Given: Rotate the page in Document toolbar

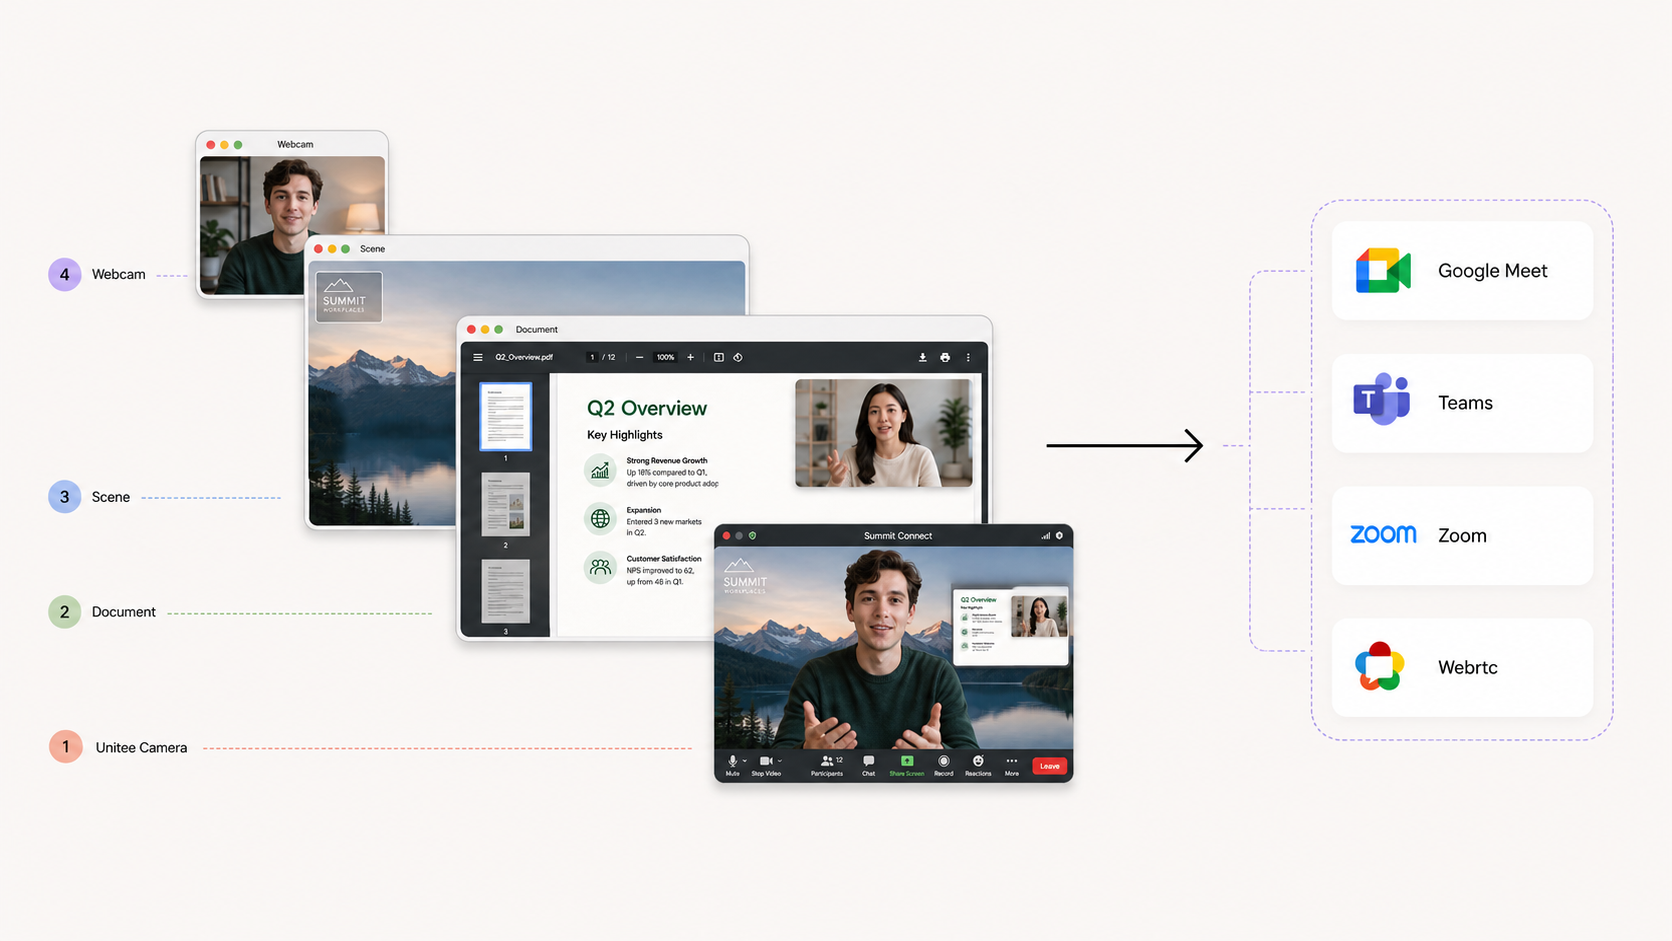Looking at the screenshot, I should (x=738, y=357).
